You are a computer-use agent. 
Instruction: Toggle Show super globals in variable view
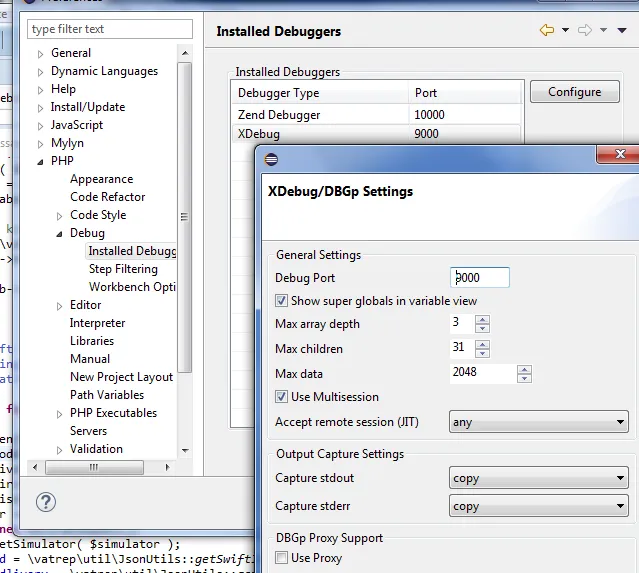[x=281, y=301]
